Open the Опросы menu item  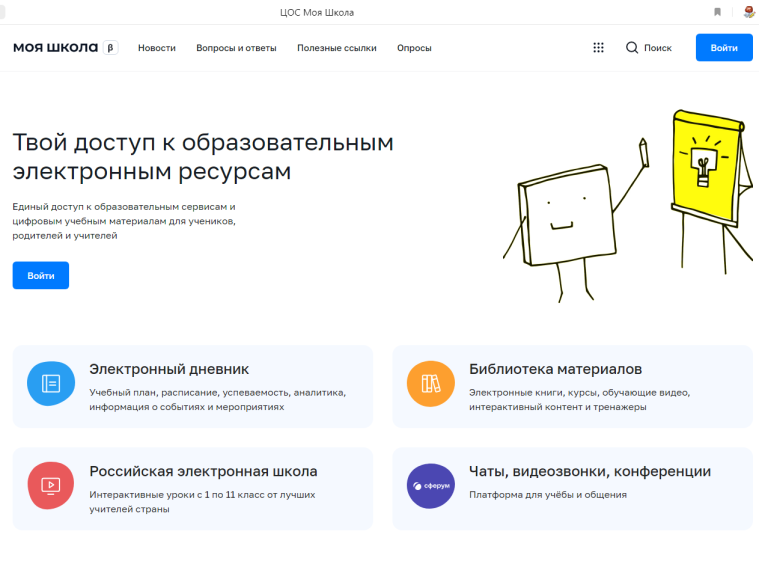click(414, 48)
